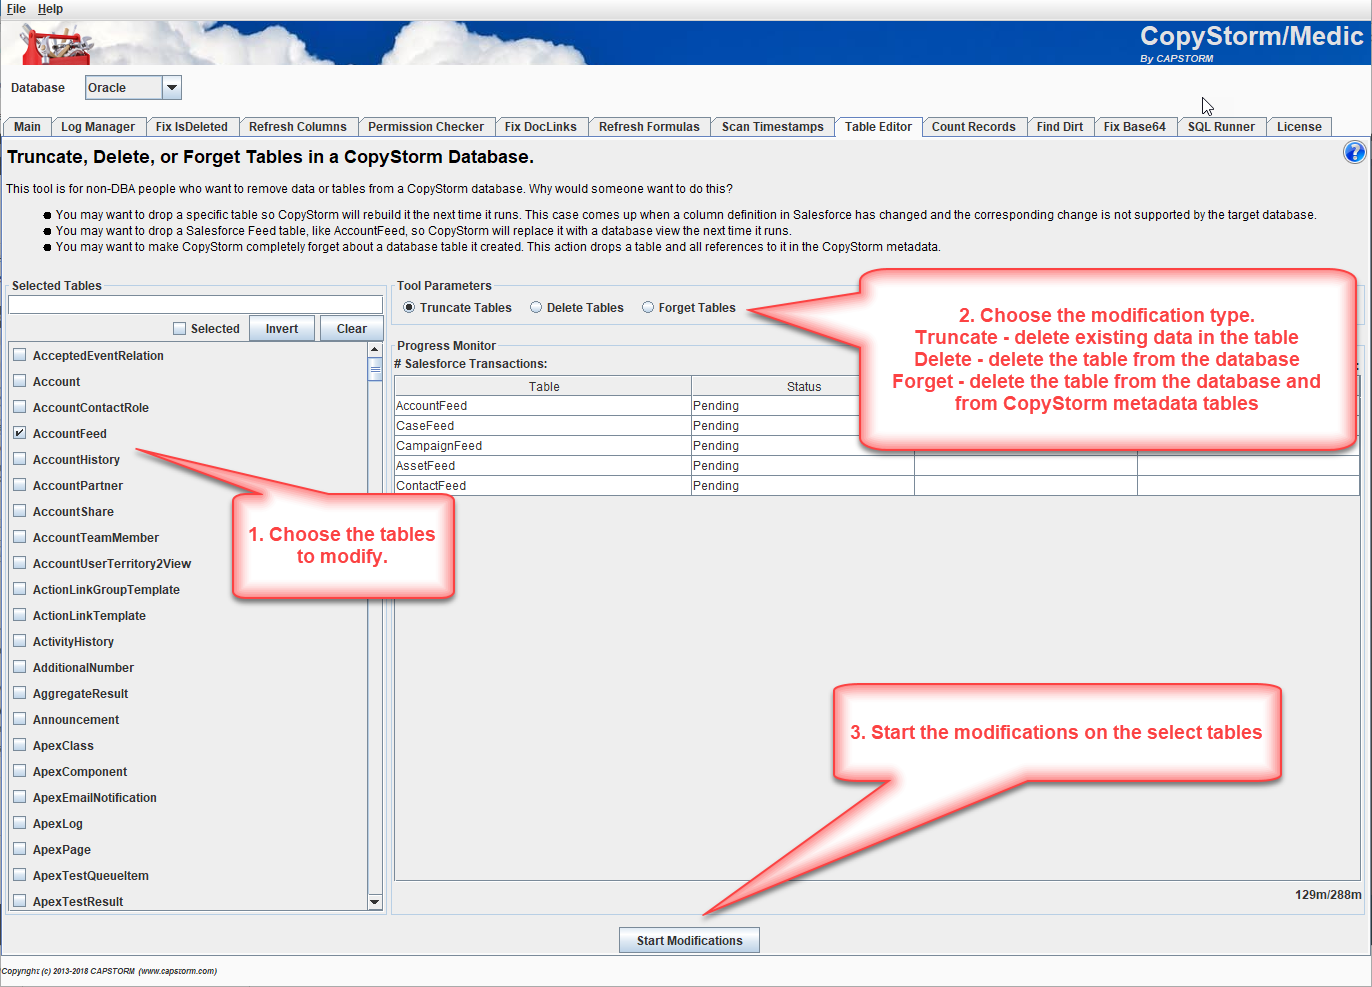Check the ActionLinkGroupTemplate checkbox
Image resolution: width=1372 pixels, height=987 pixels.
pyautogui.click(x=19, y=588)
